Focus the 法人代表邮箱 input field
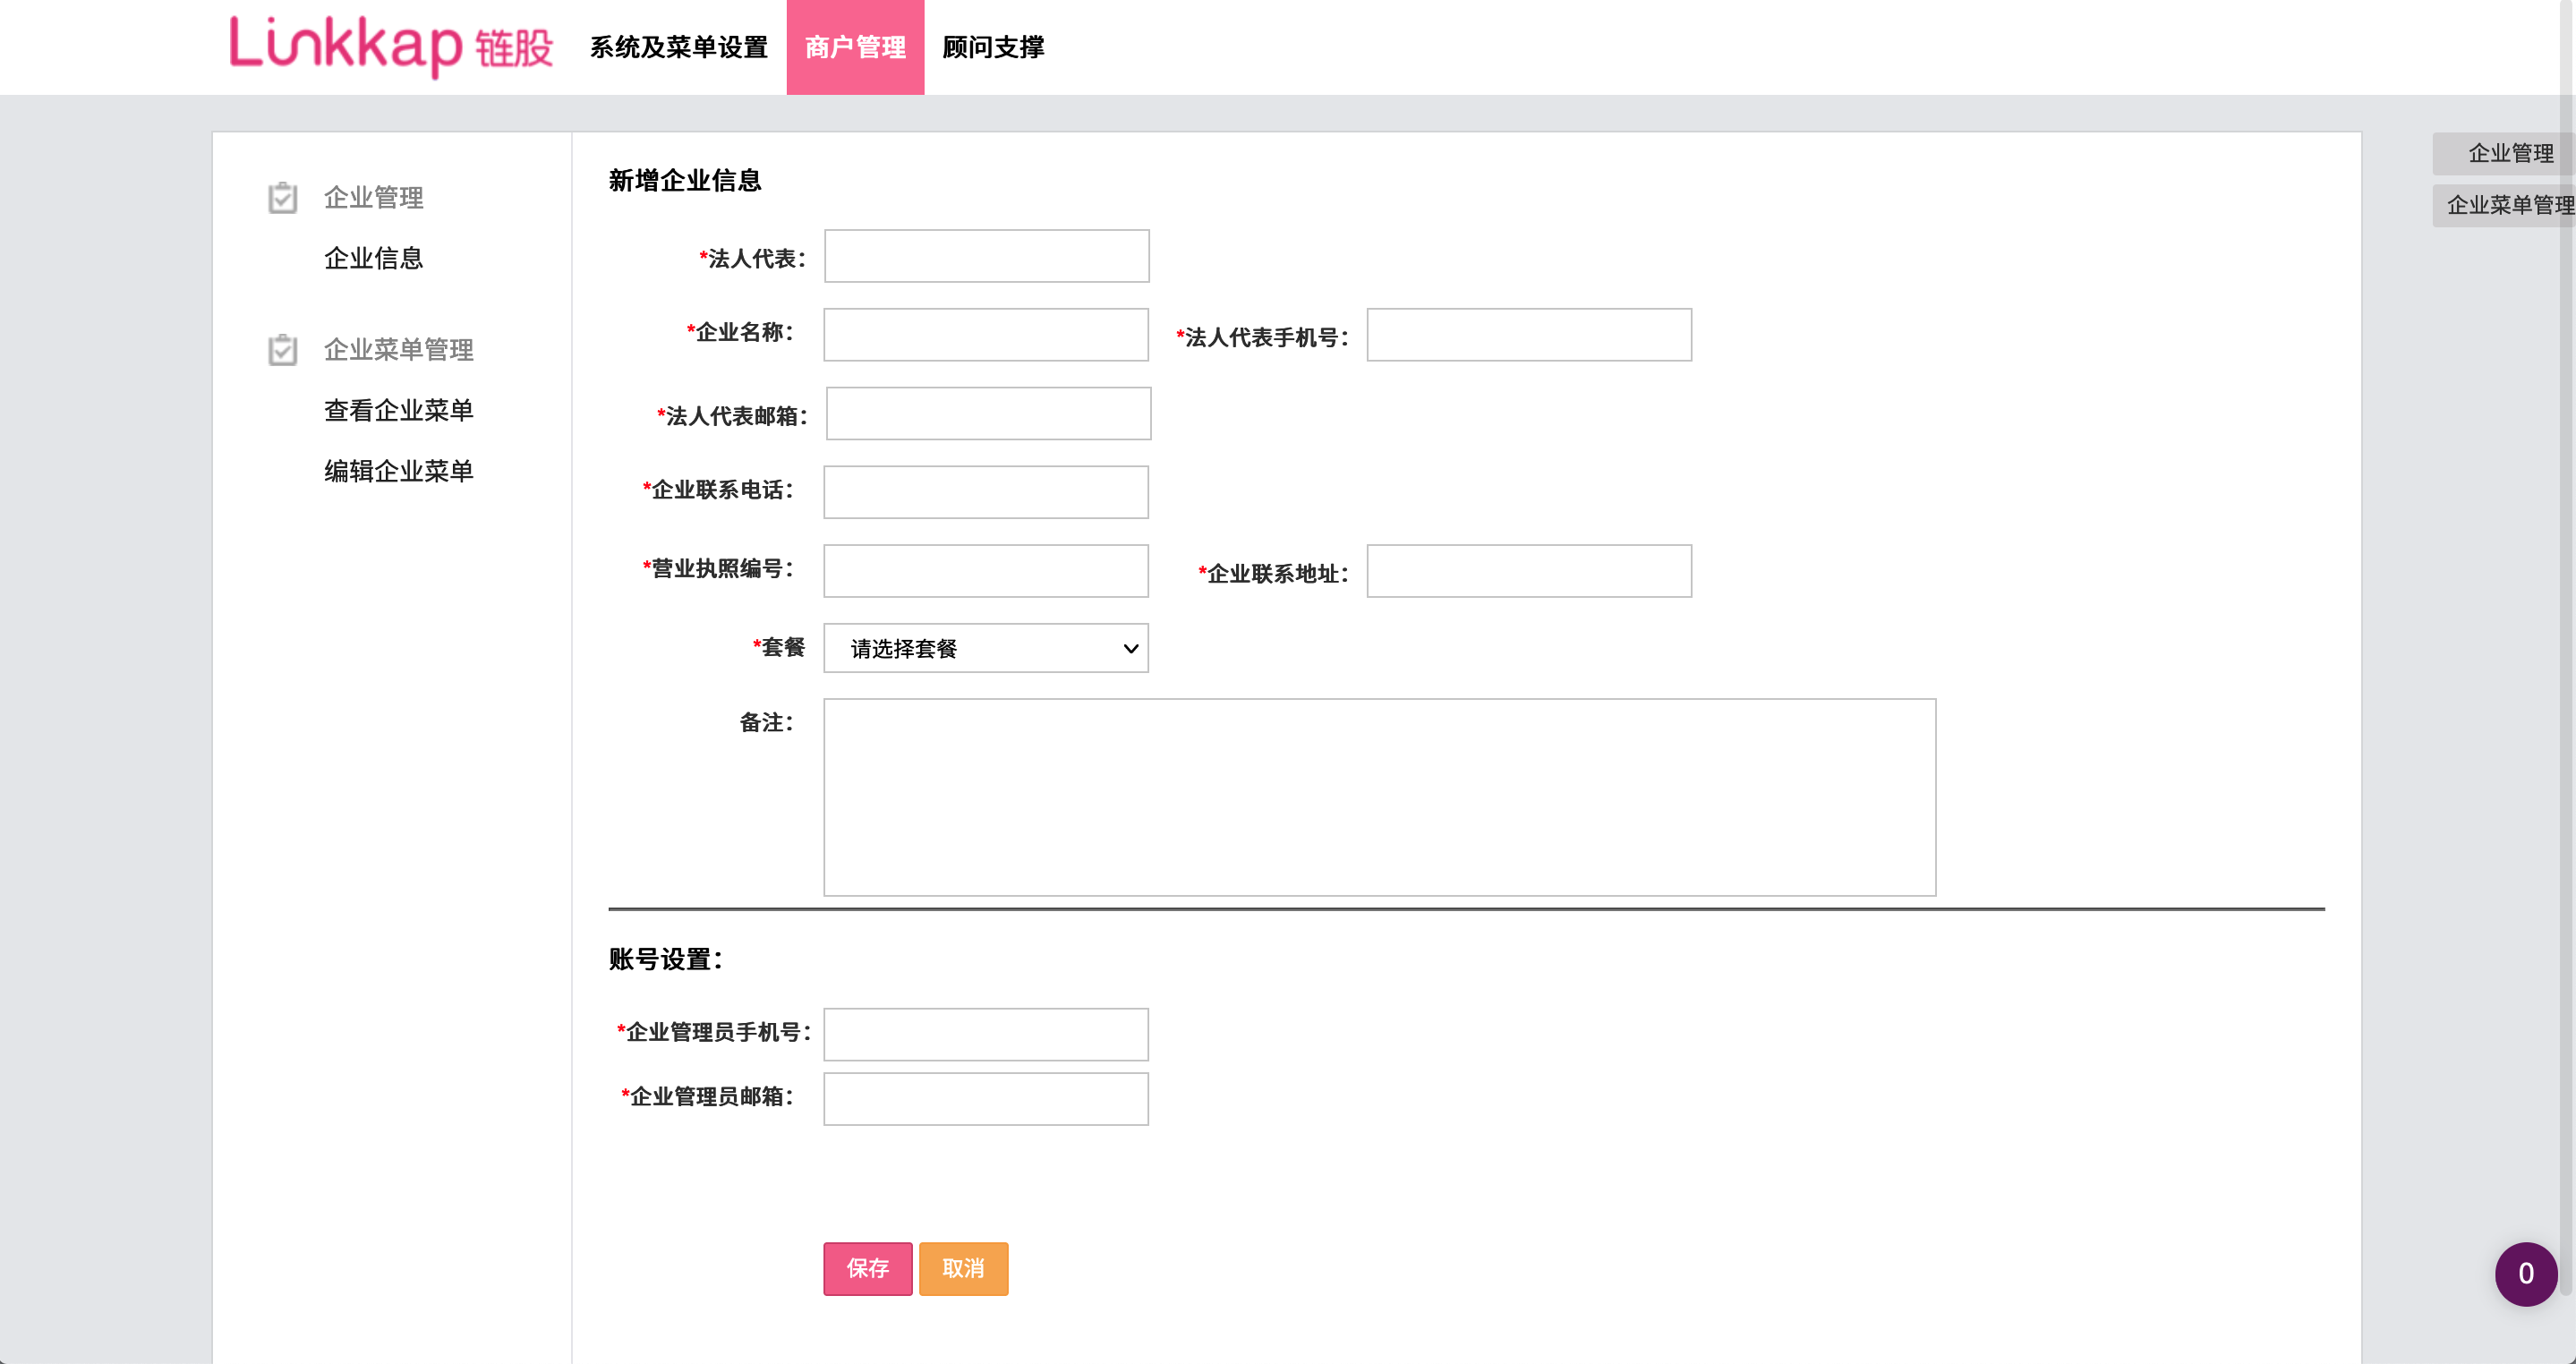This screenshot has width=2576, height=1364. coord(989,414)
